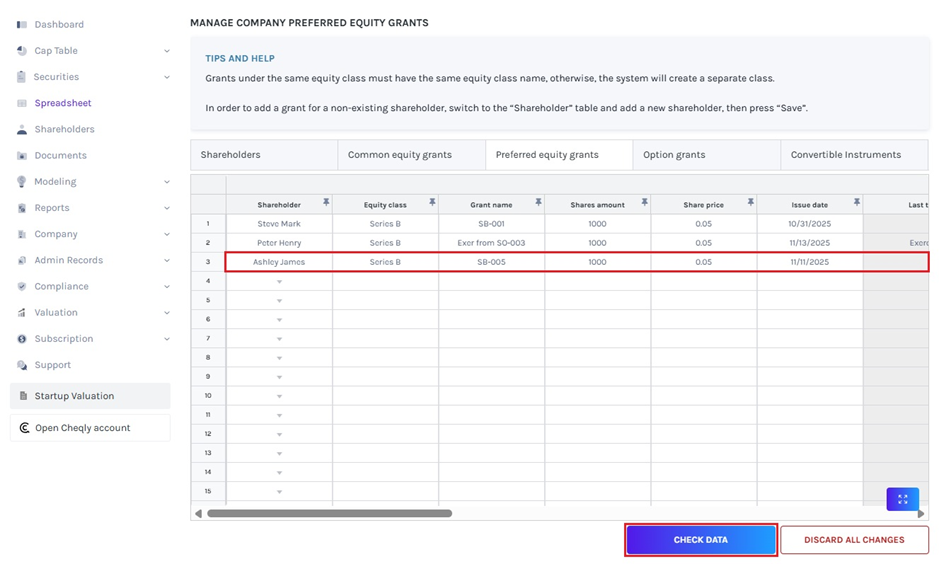This screenshot has width=939, height=564.
Task: Click the Documents folder icon
Action: tap(22, 156)
